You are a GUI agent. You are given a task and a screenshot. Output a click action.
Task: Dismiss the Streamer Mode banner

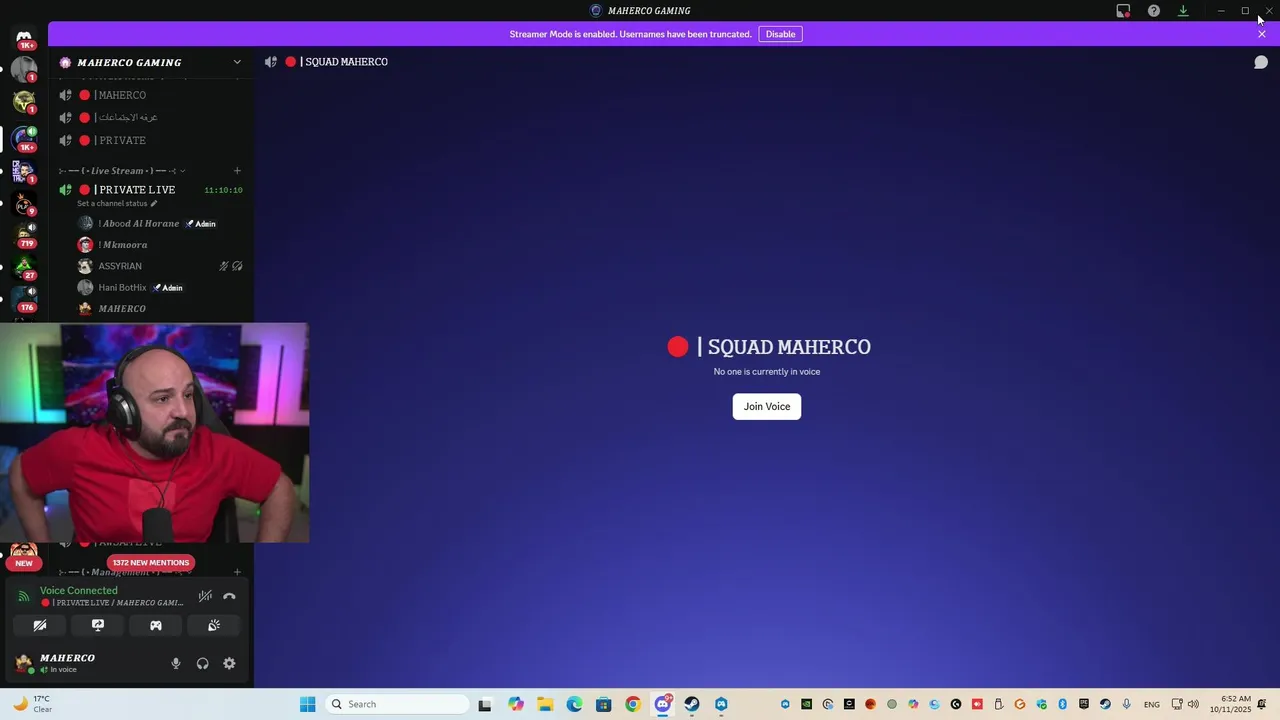(1262, 34)
